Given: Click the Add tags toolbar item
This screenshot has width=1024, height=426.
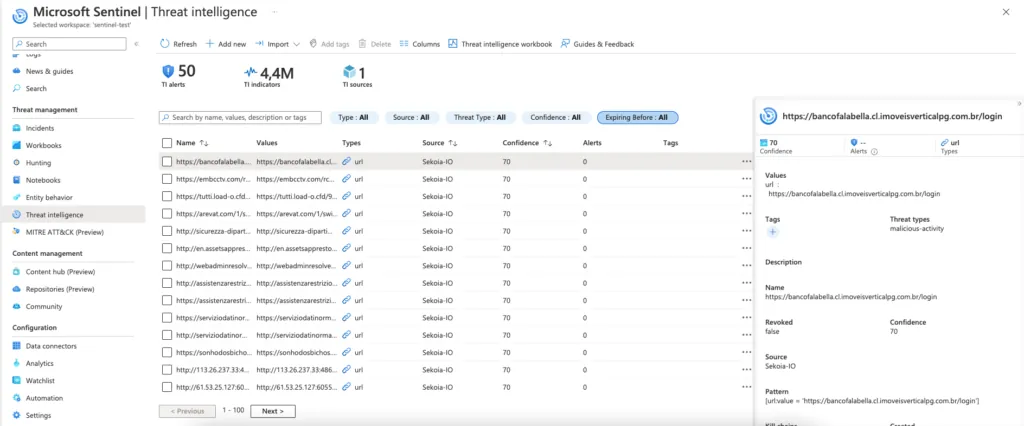Looking at the screenshot, I should (329, 44).
